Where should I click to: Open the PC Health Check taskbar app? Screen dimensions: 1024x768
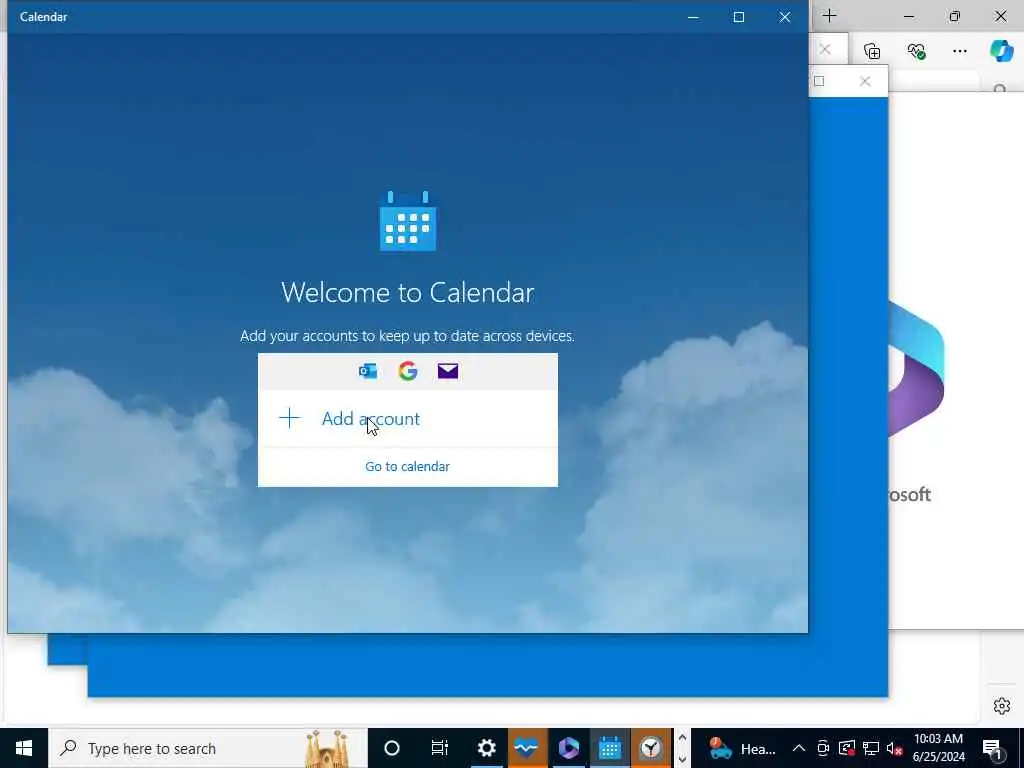click(x=527, y=748)
